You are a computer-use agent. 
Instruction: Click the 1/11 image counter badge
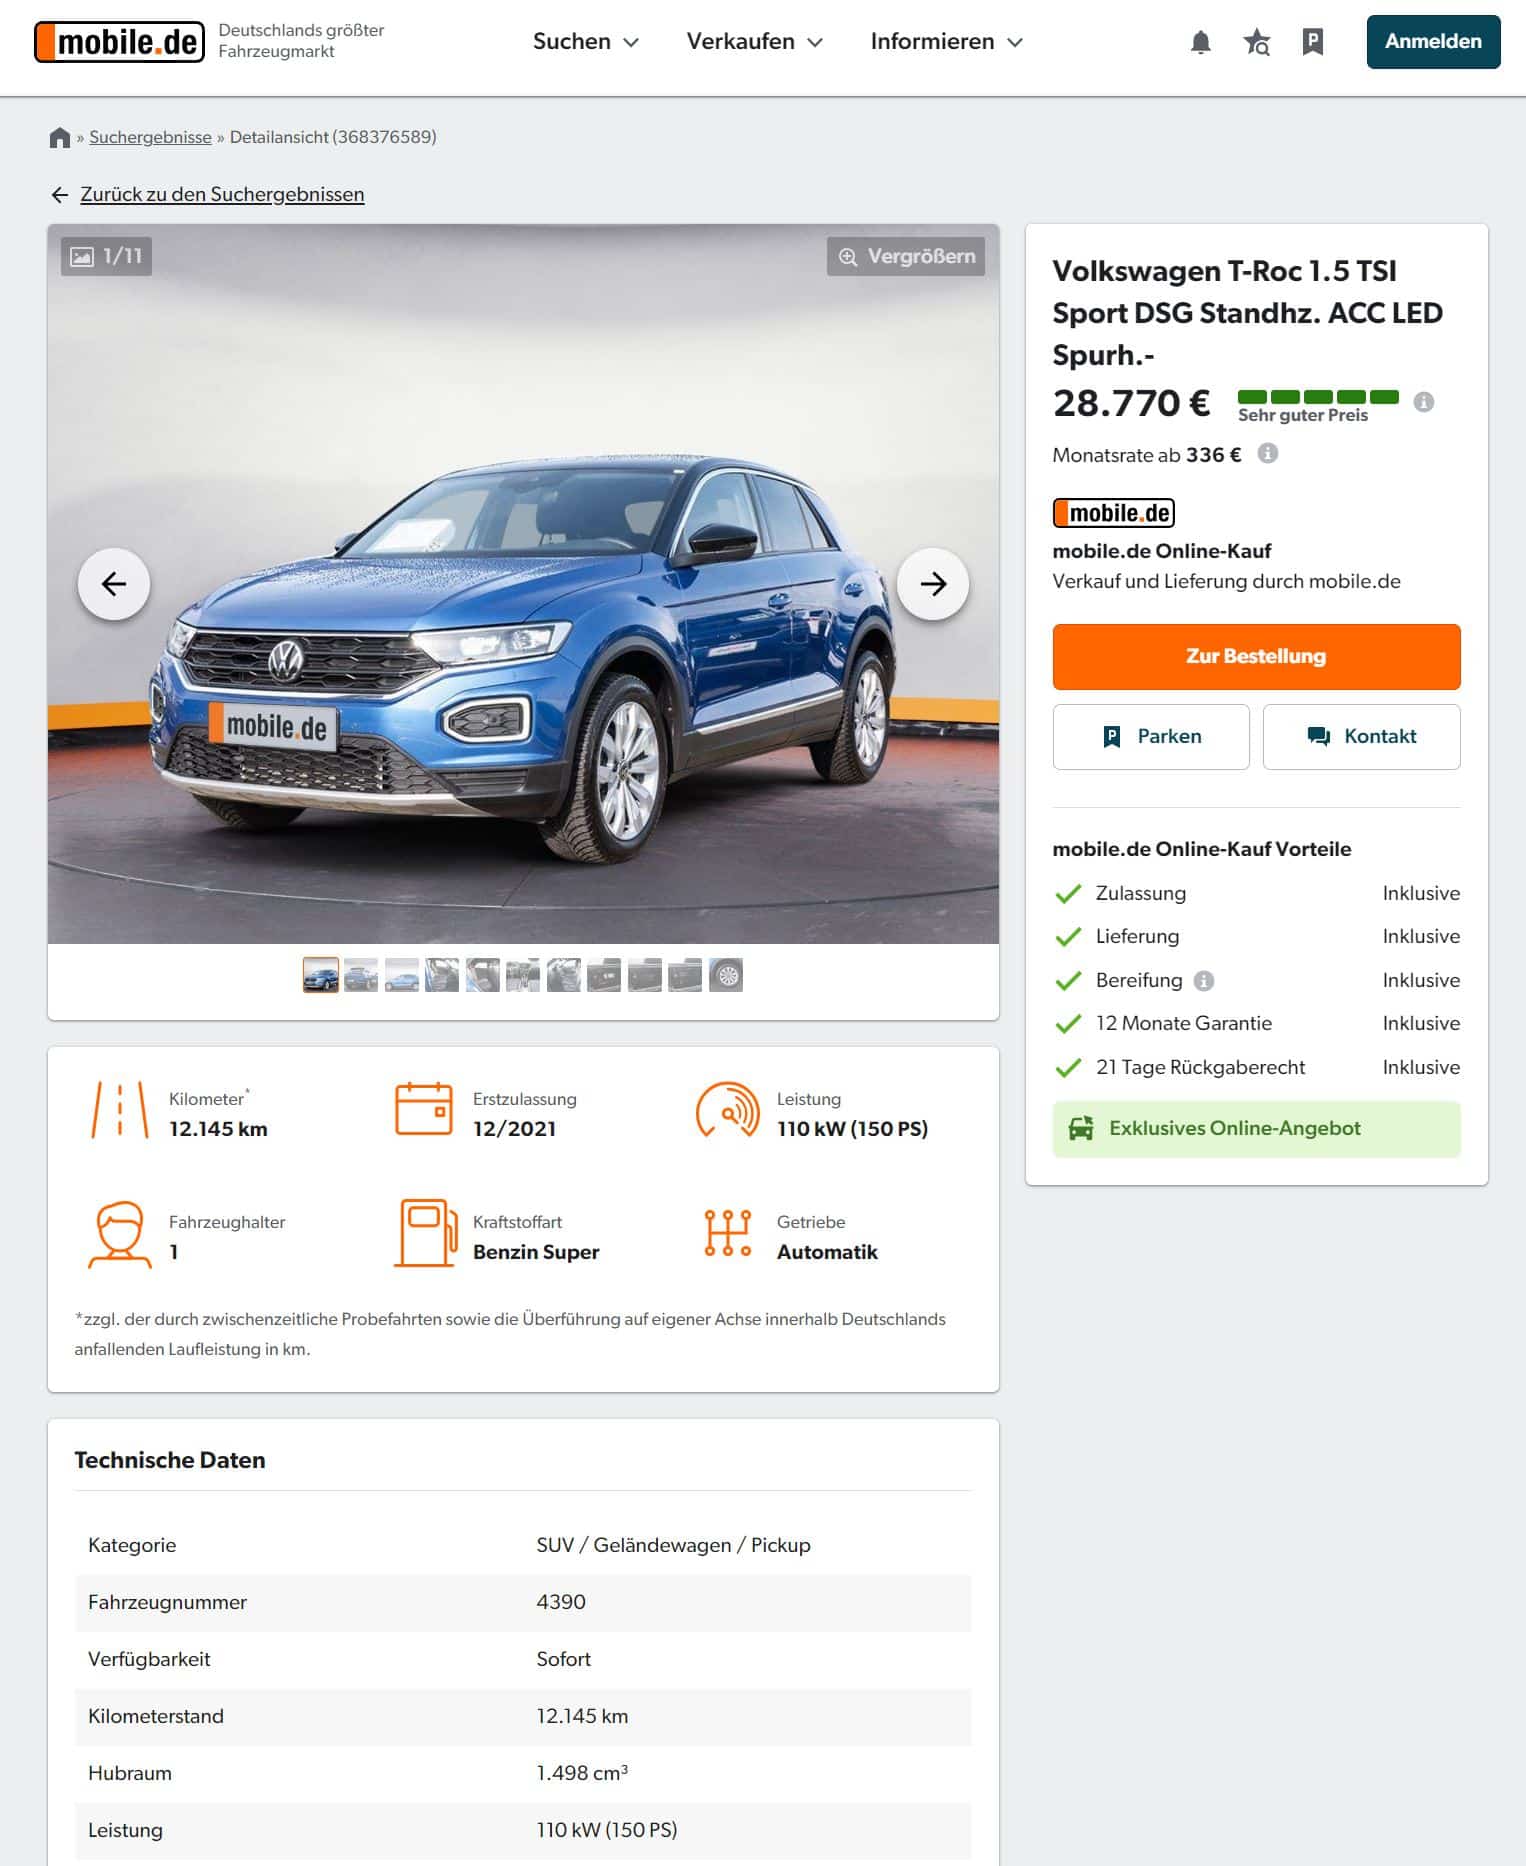coord(106,256)
